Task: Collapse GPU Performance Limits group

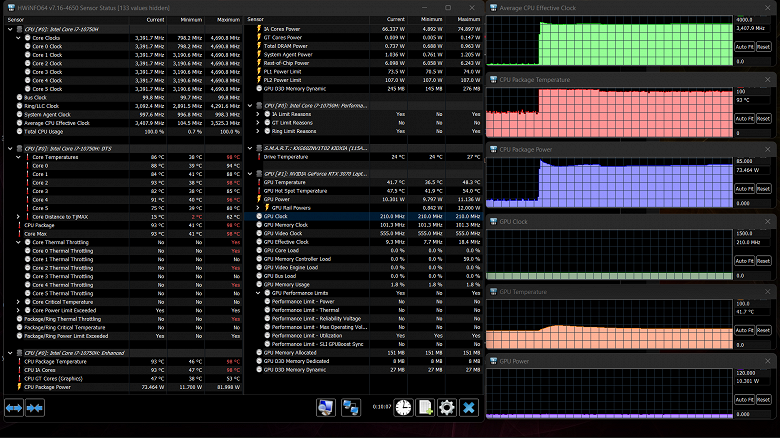Action: [x=258, y=293]
